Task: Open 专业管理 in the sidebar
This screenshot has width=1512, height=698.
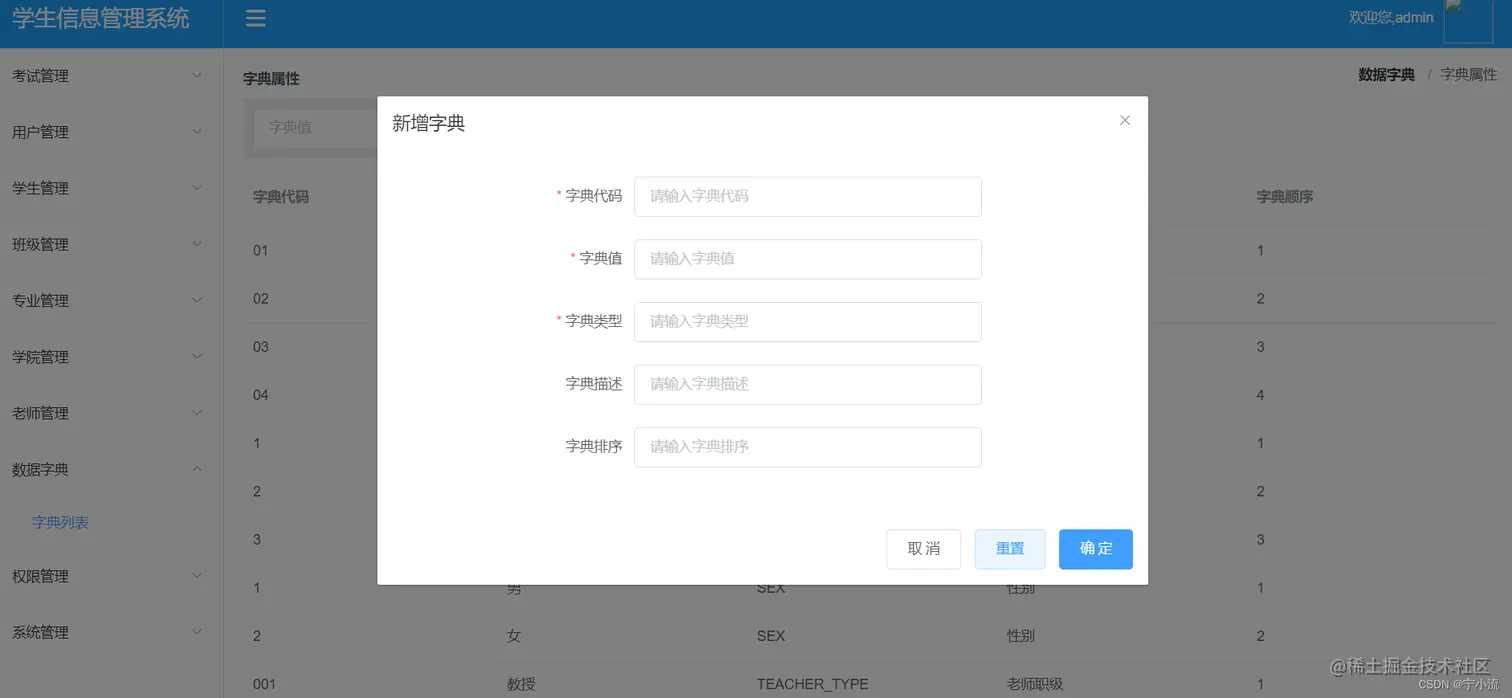Action: point(111,300)
